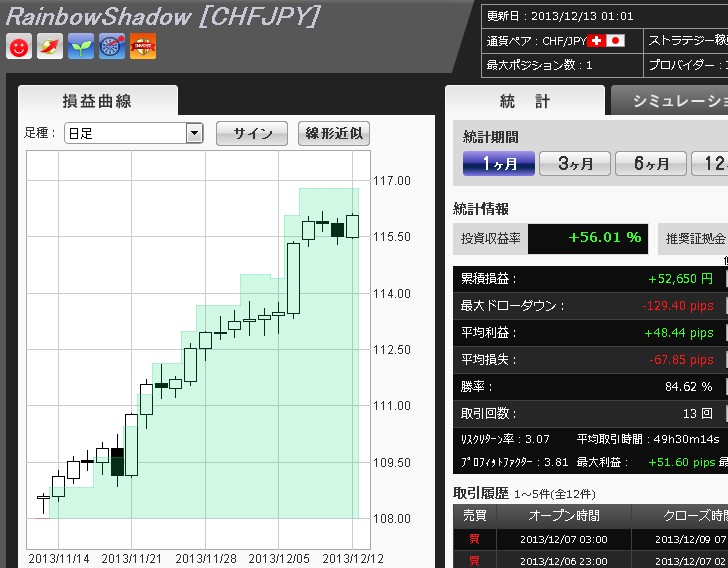Click the 2013/12/06 23:00 open time cell
The width and height of the screenshot is (728, 568).
pyautogui.click(x=564, y=561)
